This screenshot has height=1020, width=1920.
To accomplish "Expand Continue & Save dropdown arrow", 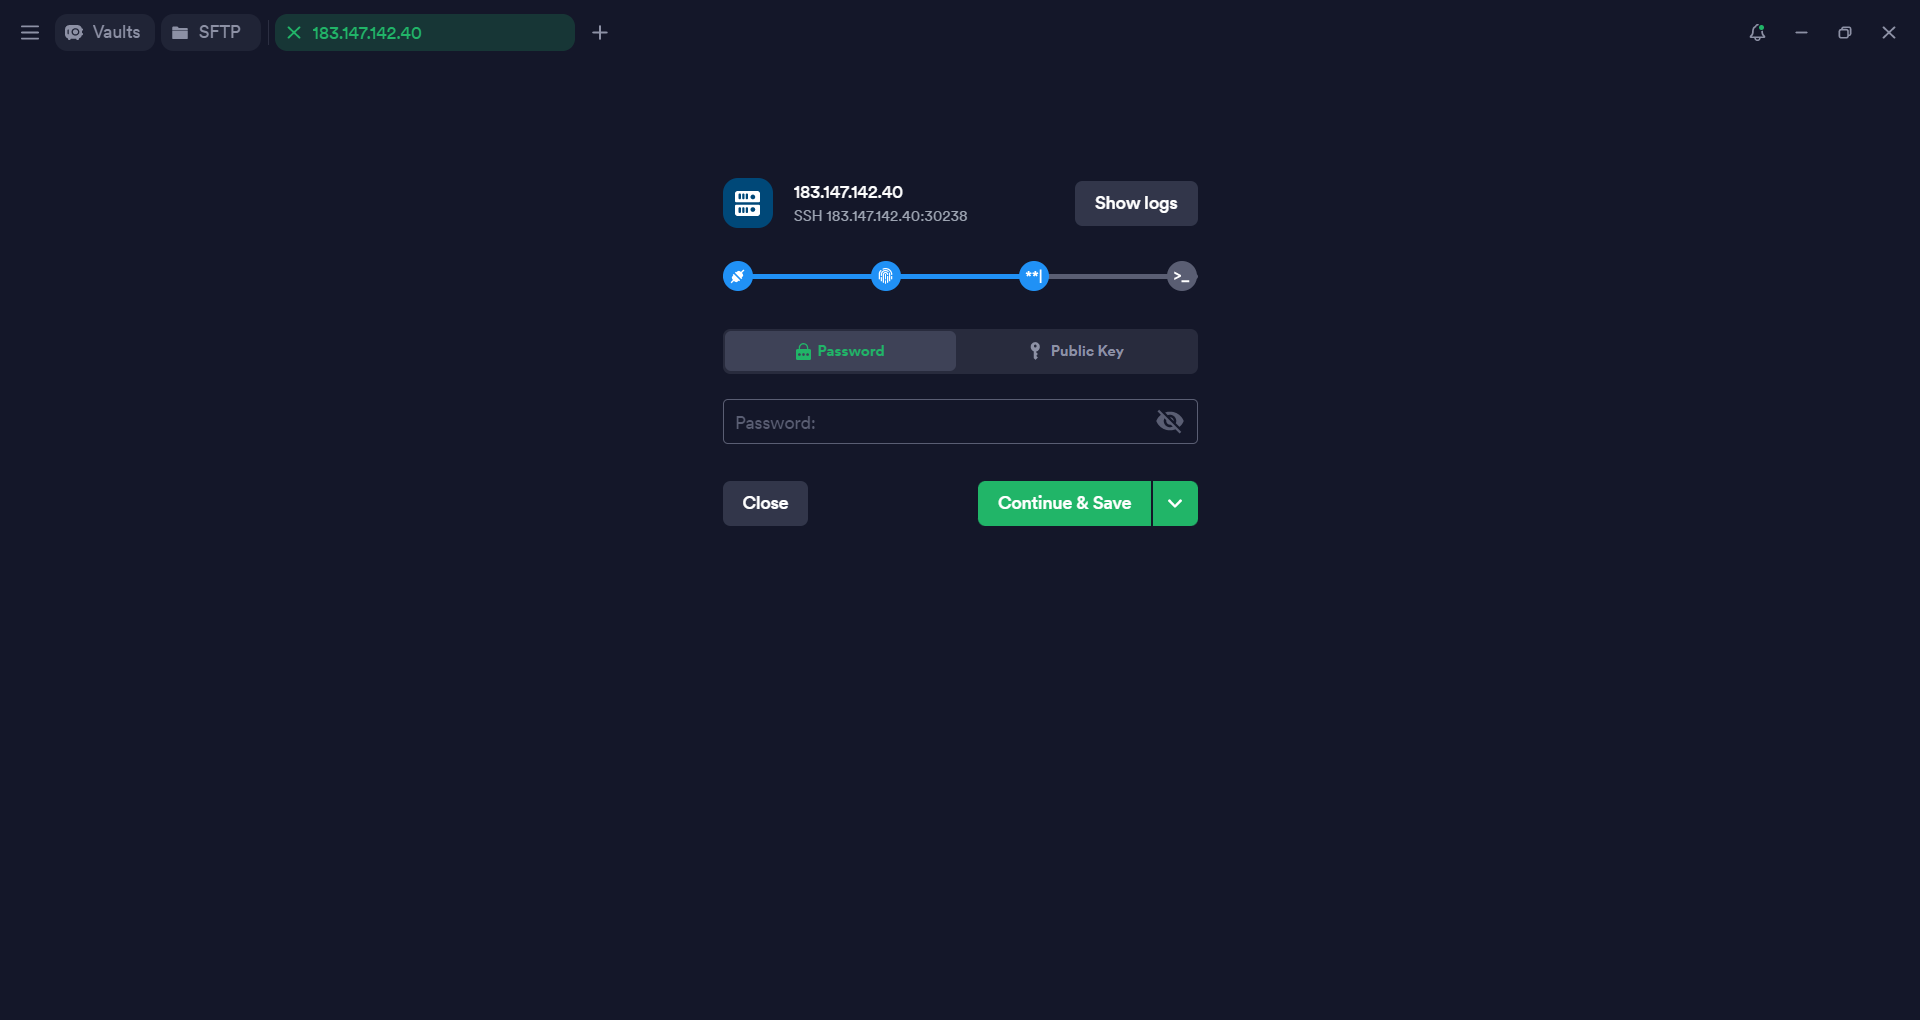I will [1175, 503].
